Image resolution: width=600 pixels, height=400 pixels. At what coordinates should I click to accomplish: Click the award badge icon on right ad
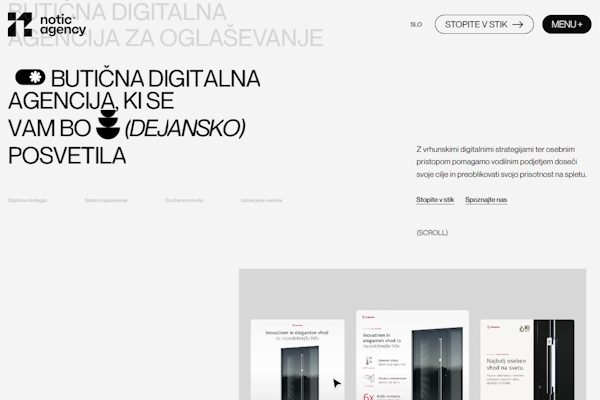pos(520,327)
